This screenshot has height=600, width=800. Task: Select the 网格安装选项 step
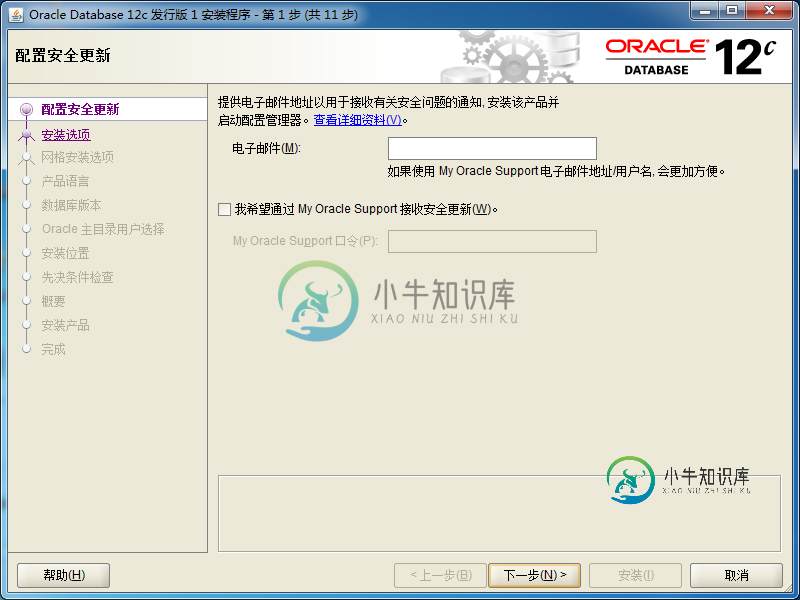point(78,157)
